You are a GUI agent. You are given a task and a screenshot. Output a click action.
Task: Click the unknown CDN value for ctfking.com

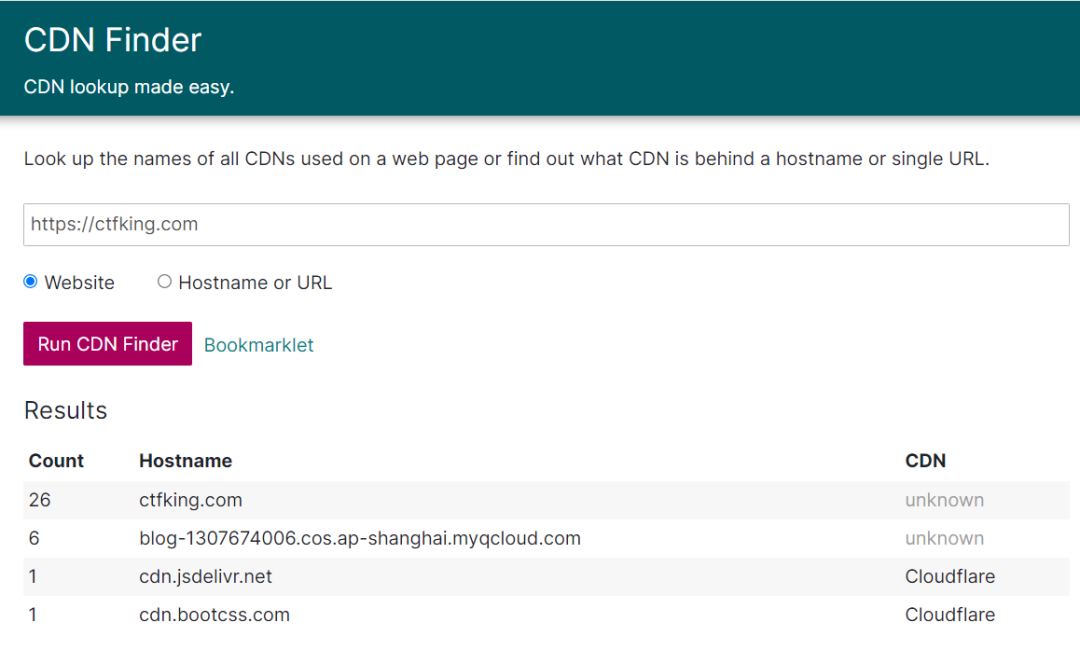click(944, 500)
